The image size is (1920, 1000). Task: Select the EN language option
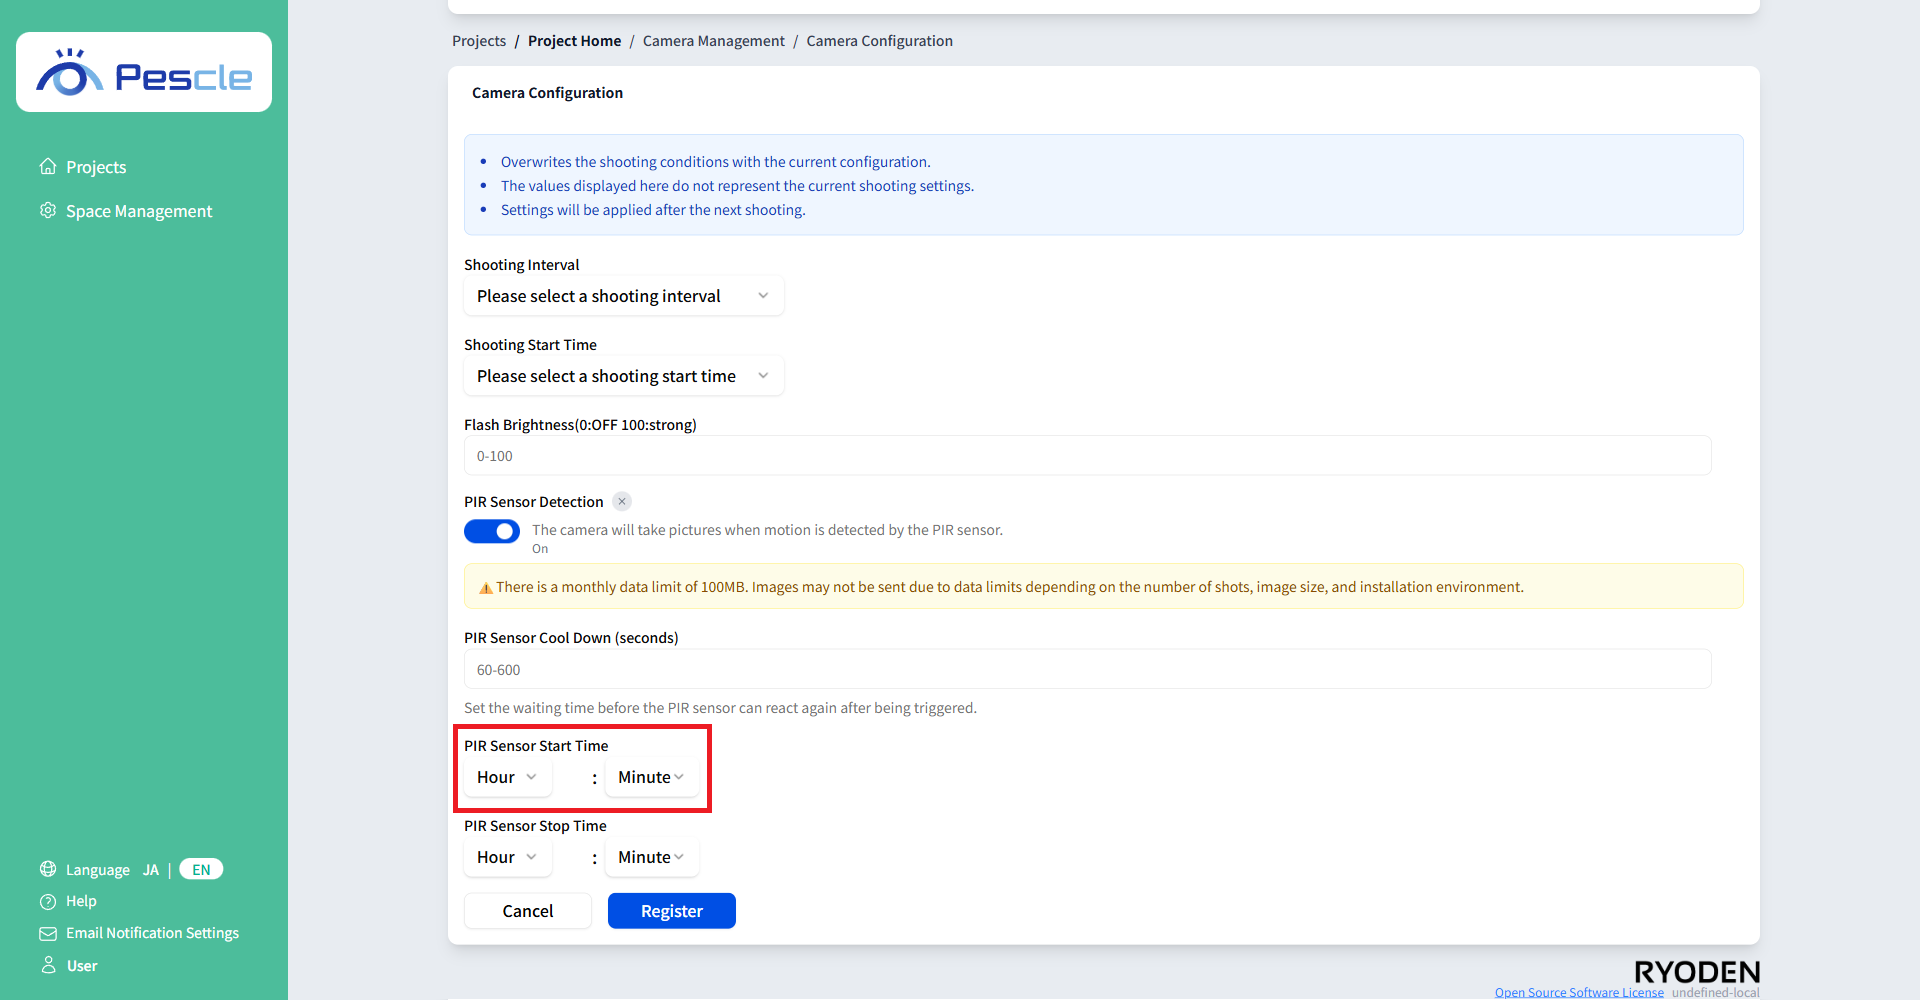click(x=201, y=870)
